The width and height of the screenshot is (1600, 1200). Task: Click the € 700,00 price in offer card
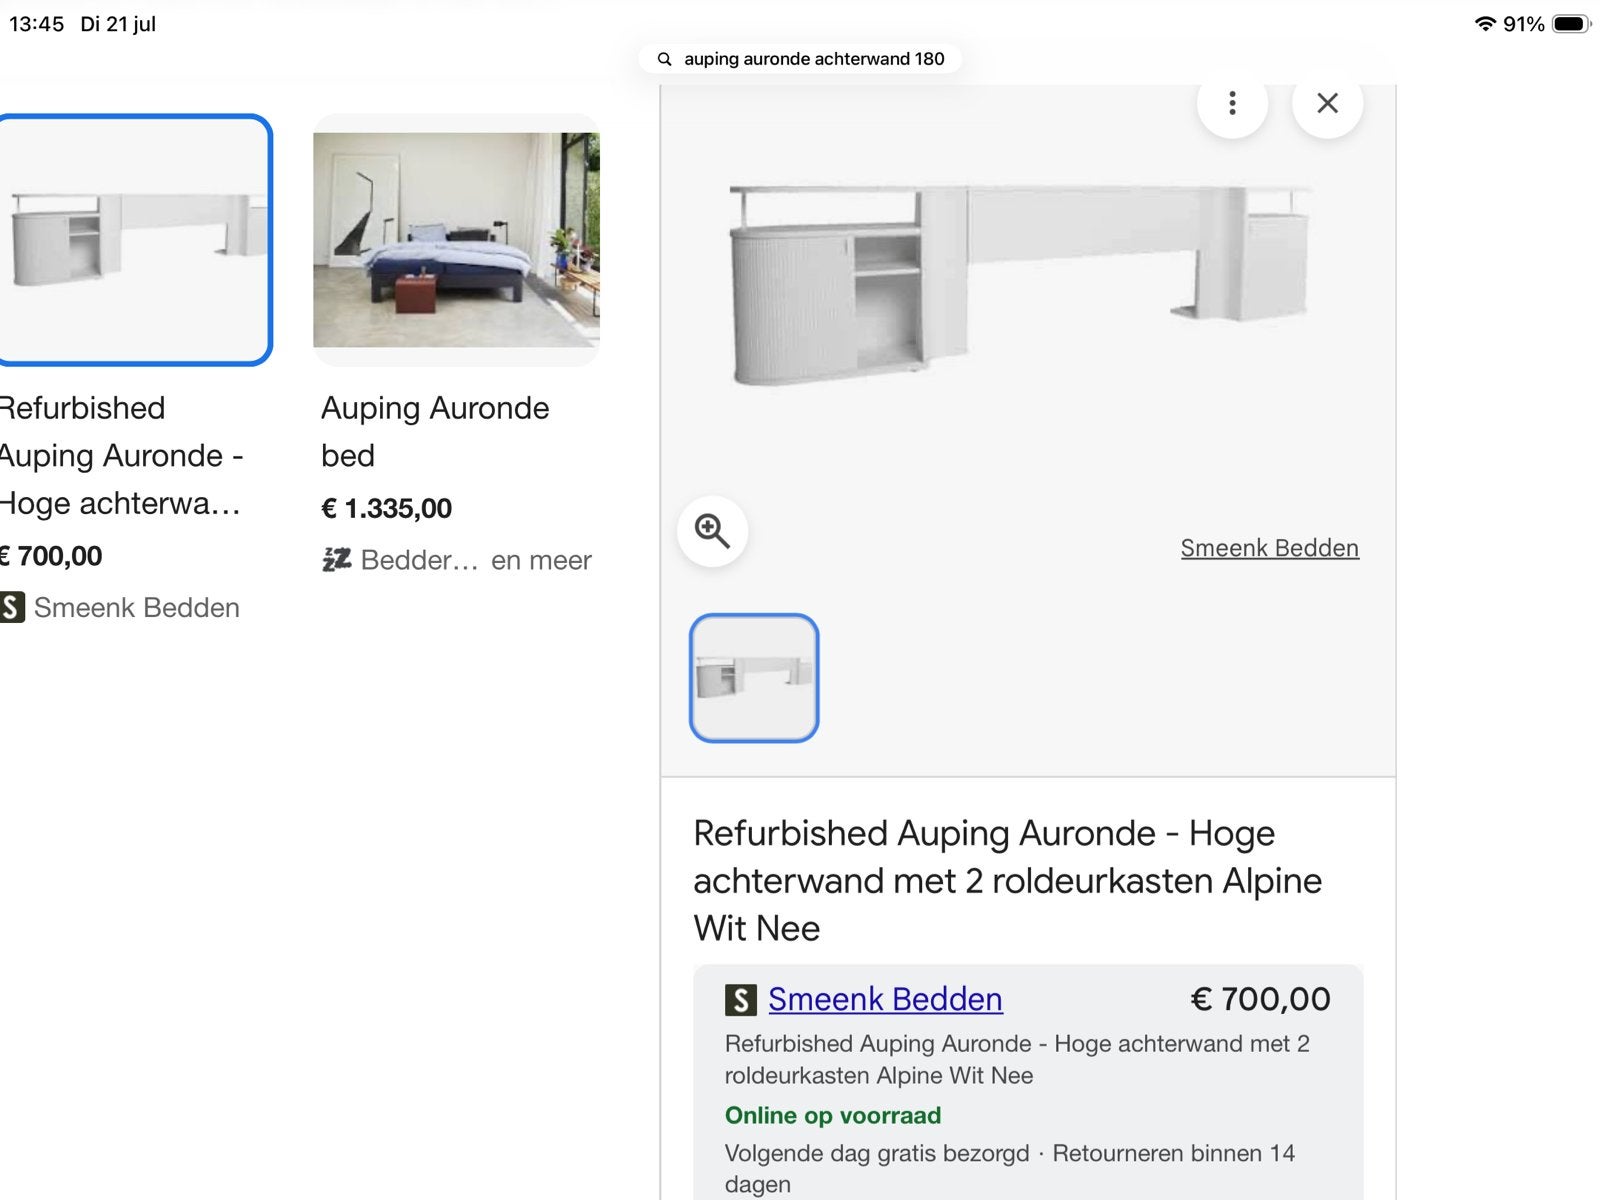pos(1260,999)
